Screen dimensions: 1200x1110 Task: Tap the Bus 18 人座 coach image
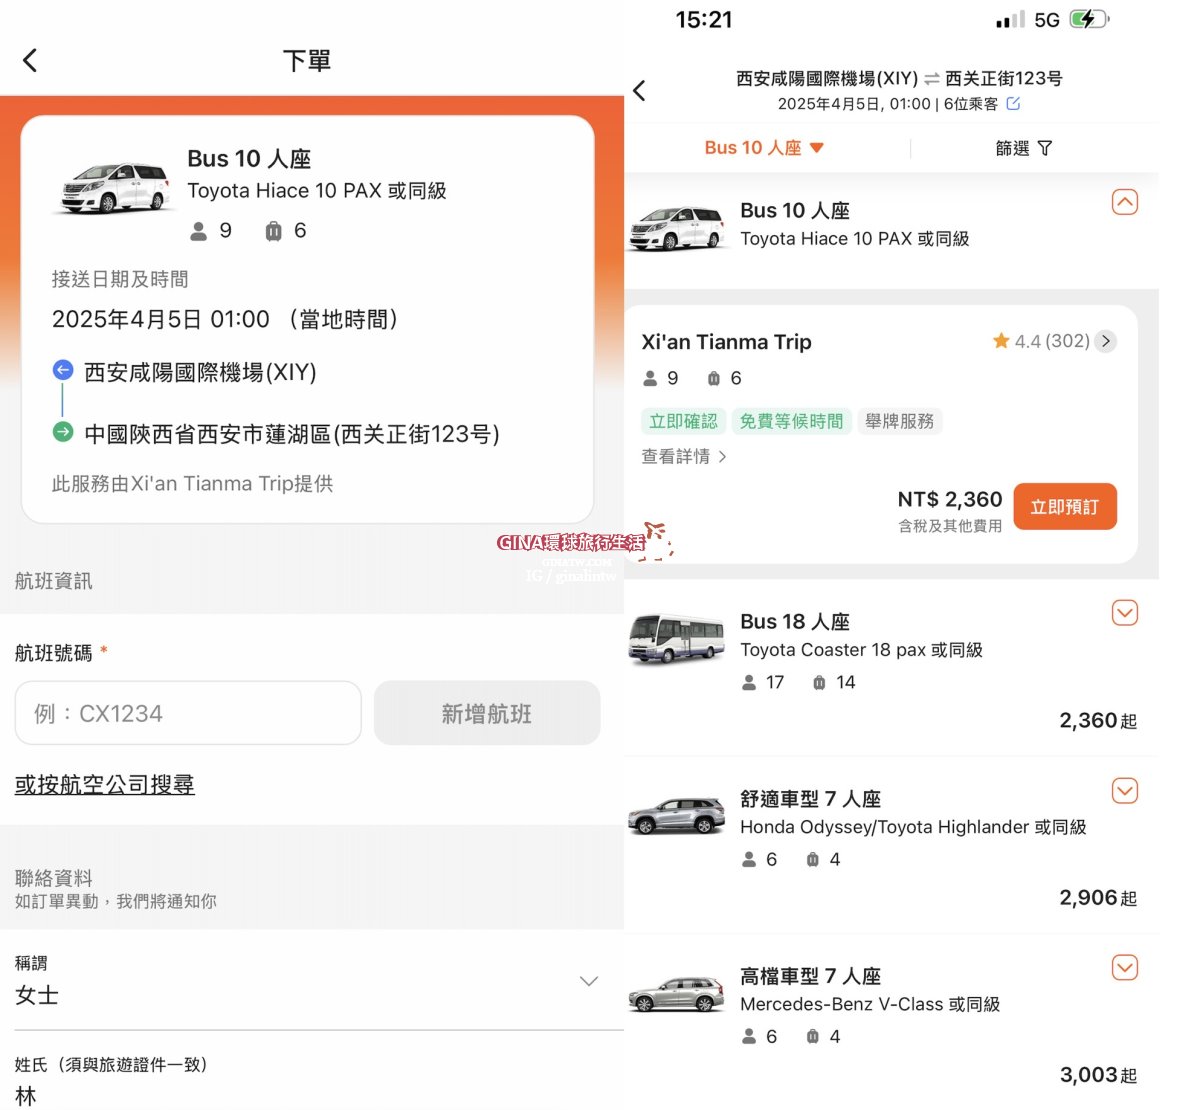676,640
